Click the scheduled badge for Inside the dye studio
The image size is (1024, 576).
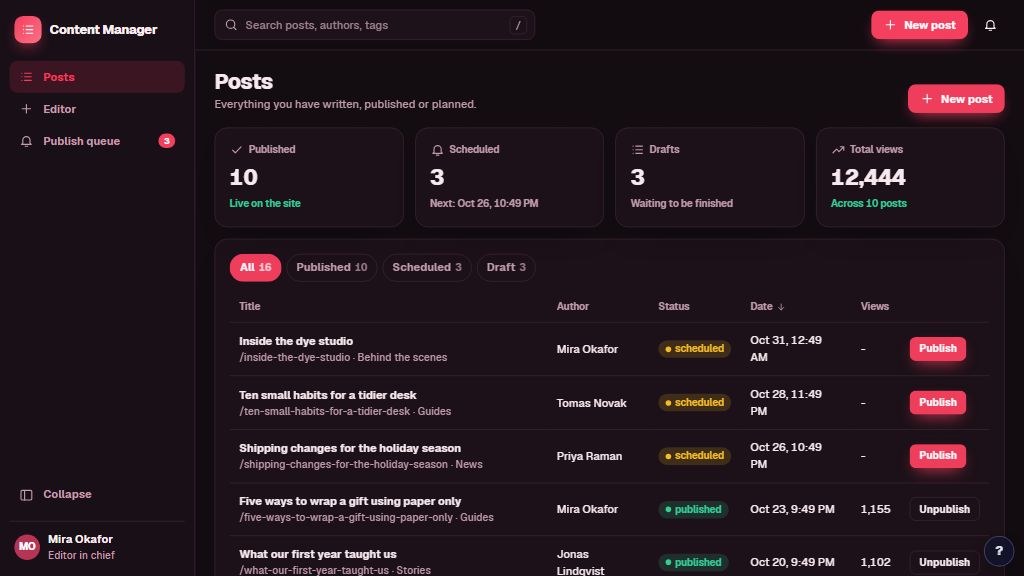(x=694, y=349)
